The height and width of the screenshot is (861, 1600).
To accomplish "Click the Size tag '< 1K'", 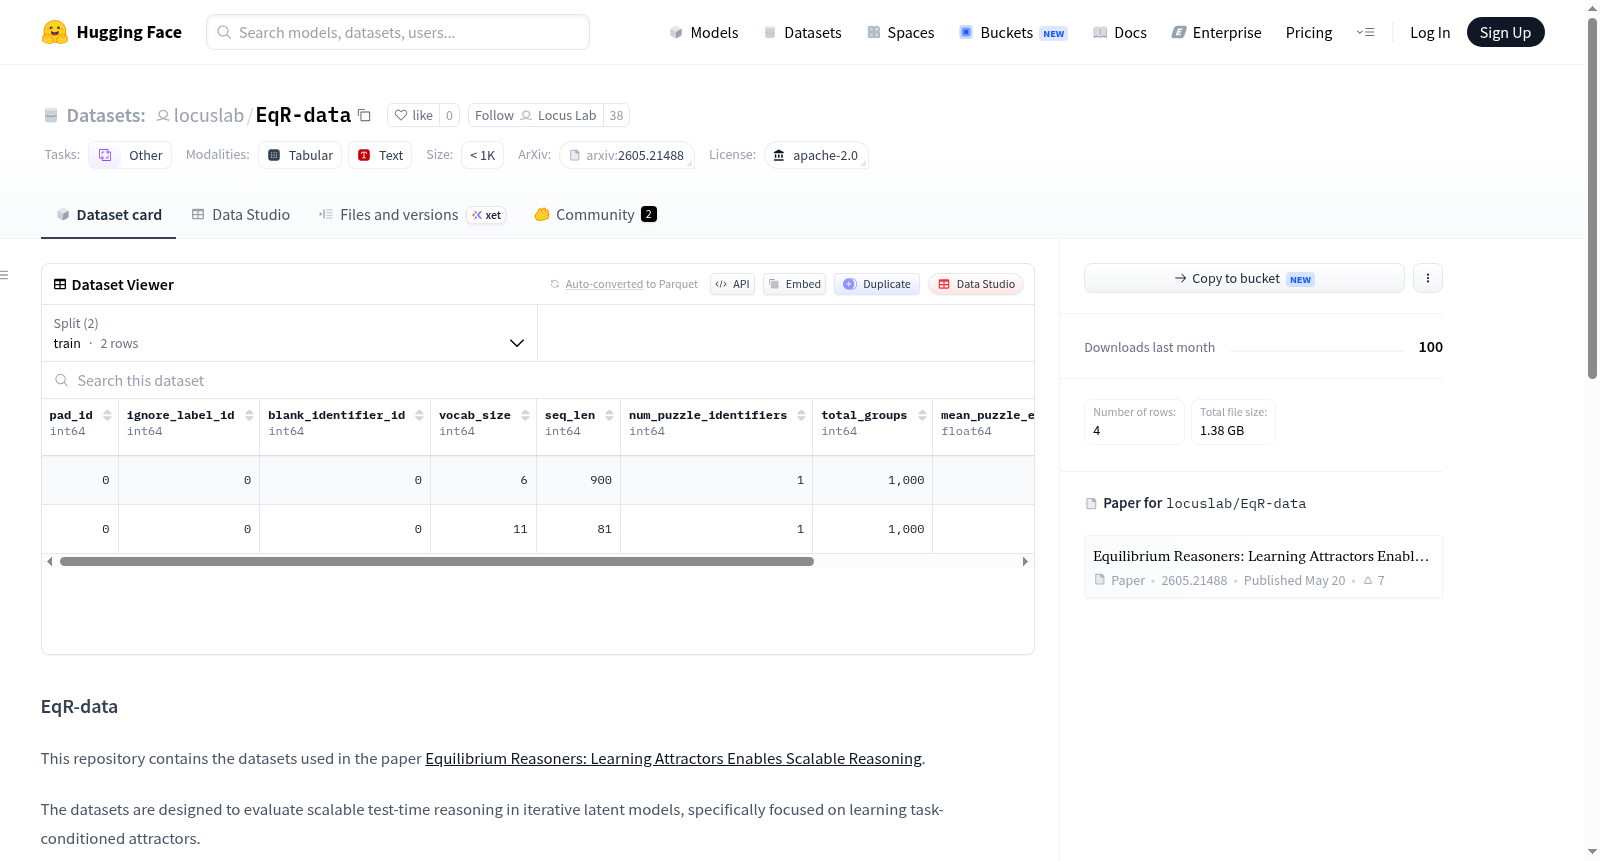I will click(x=482, y=155).
